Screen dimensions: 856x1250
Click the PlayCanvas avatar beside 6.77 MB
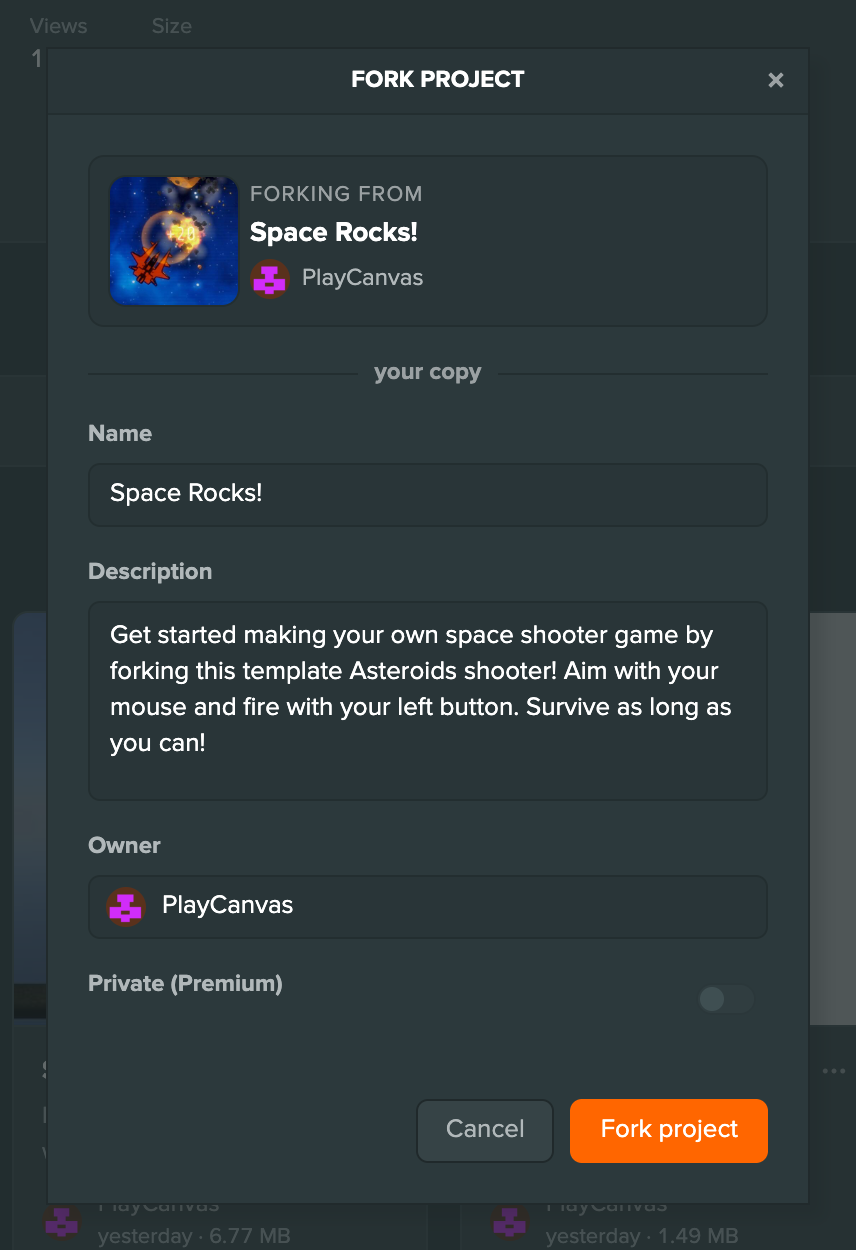62,1222
